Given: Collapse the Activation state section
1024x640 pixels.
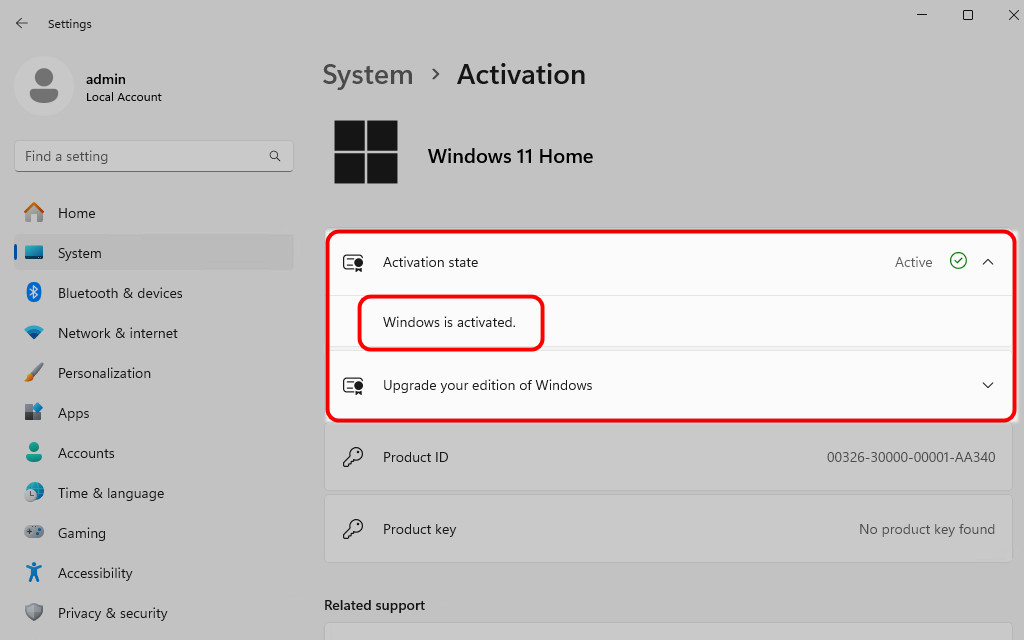Looking at the screenshot, I should pos(988,262).
